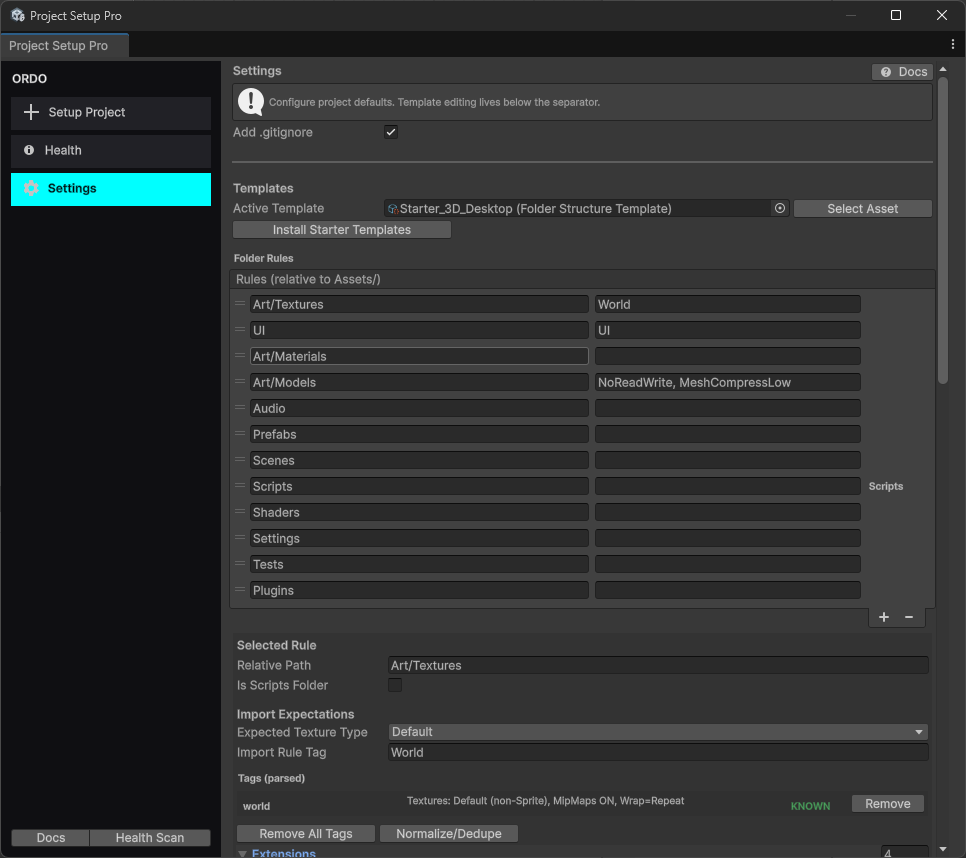Click the drag handle of the Audio rule
The width and height of the screenshot is (966, 858).
pyautogui.click(x=240, y=408)
